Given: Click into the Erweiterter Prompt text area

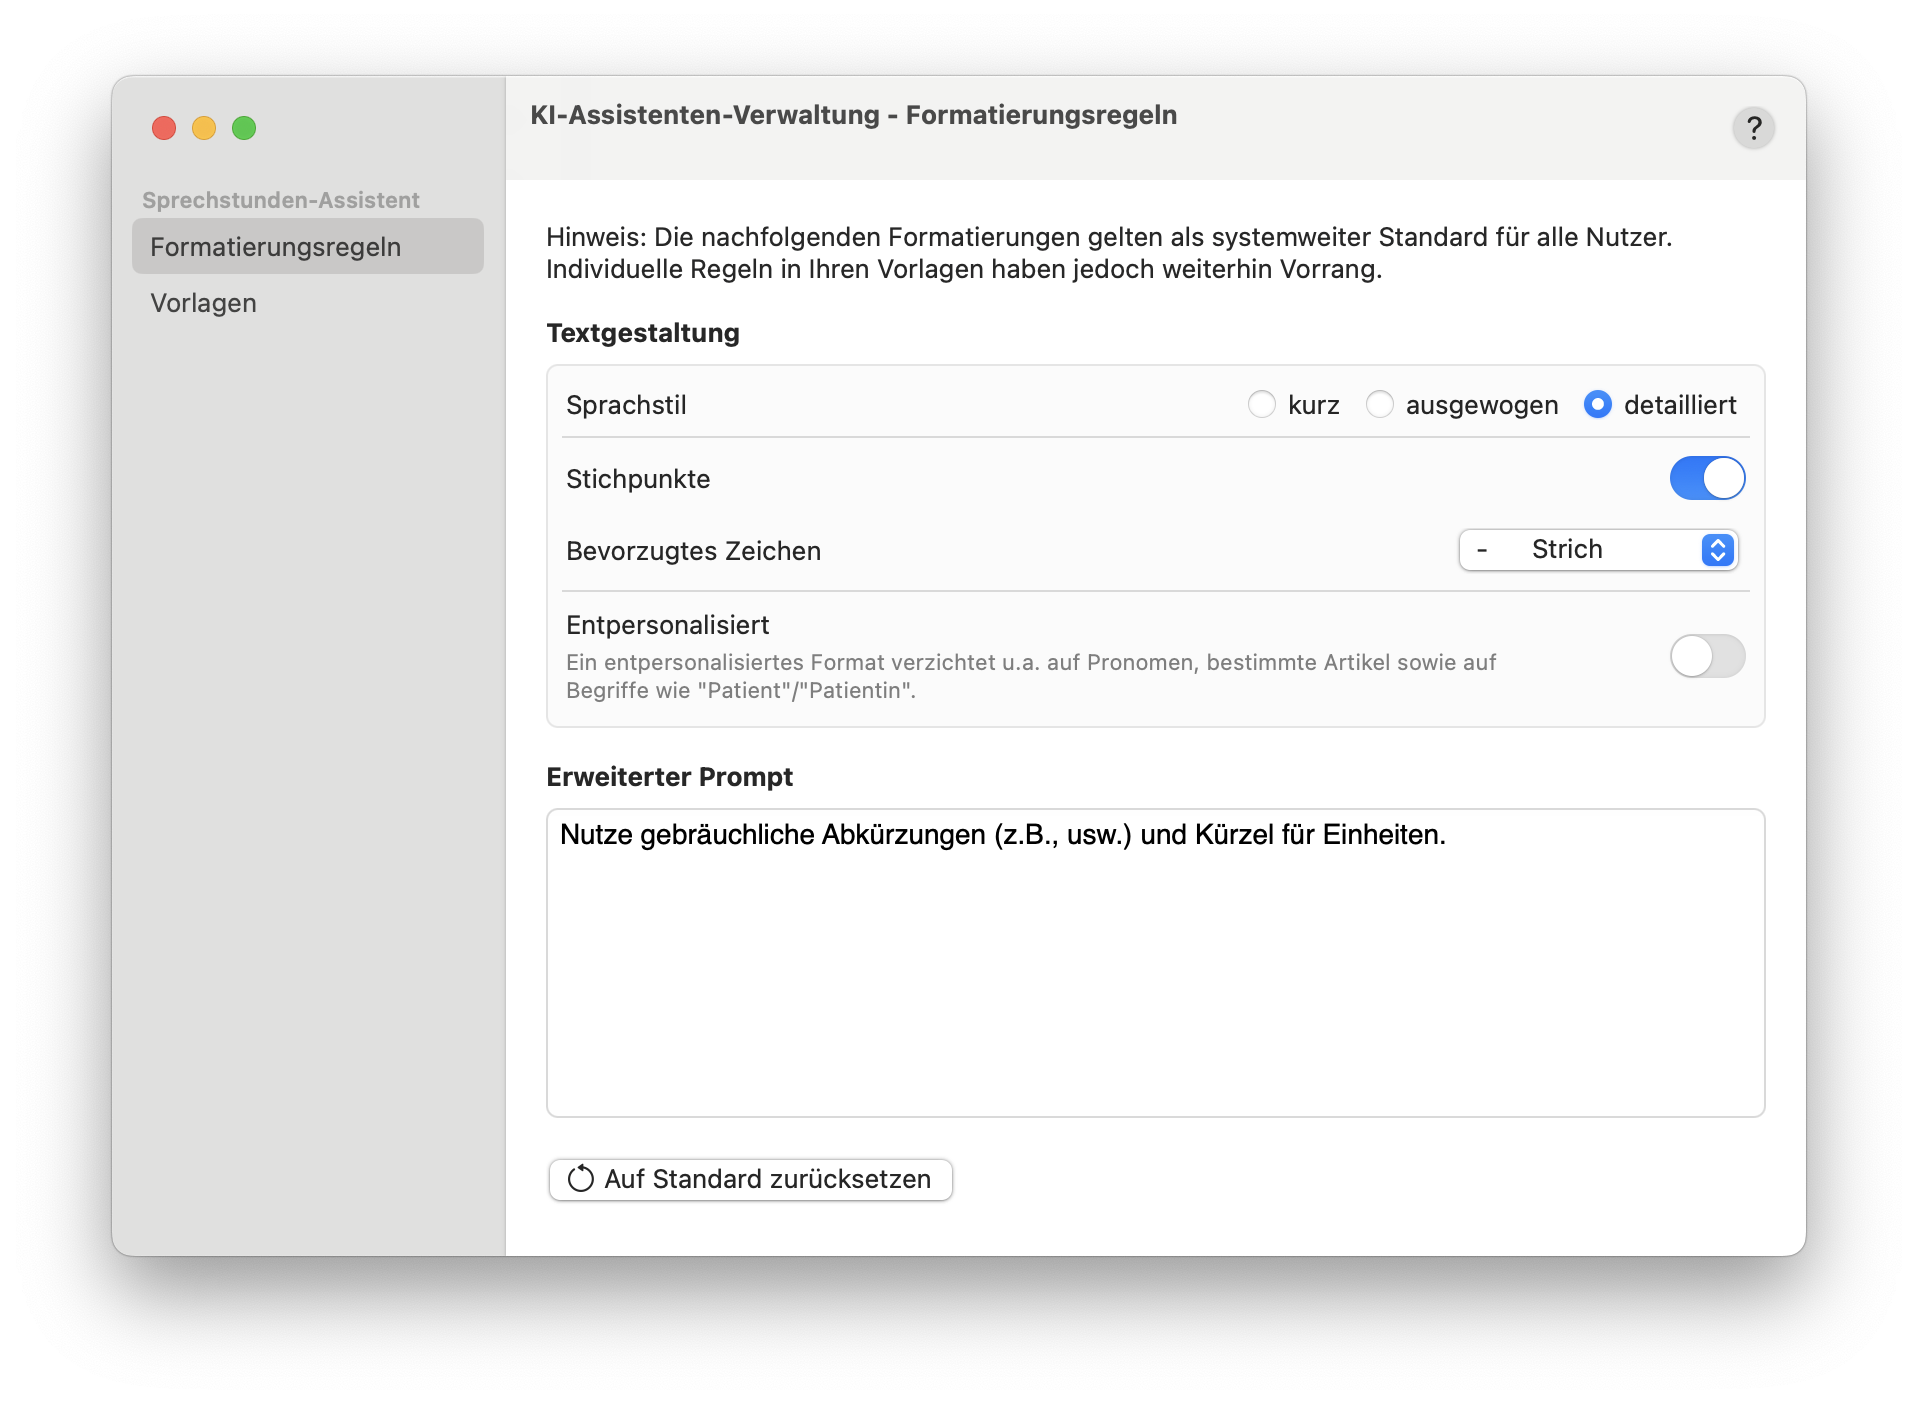Looking at the screenshot, I should click(1155, 970).
